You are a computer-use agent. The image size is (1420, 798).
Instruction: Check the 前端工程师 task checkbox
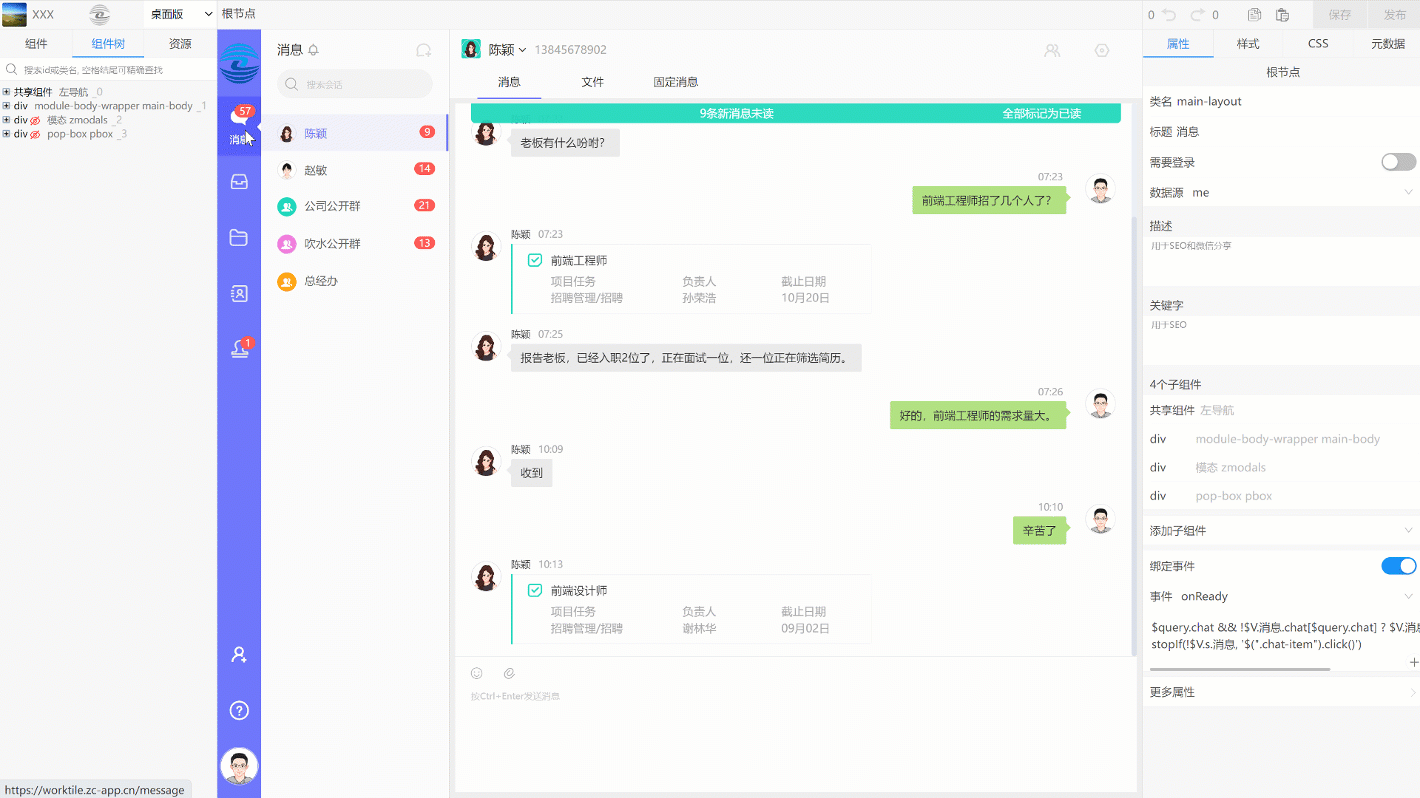(535, 260)
